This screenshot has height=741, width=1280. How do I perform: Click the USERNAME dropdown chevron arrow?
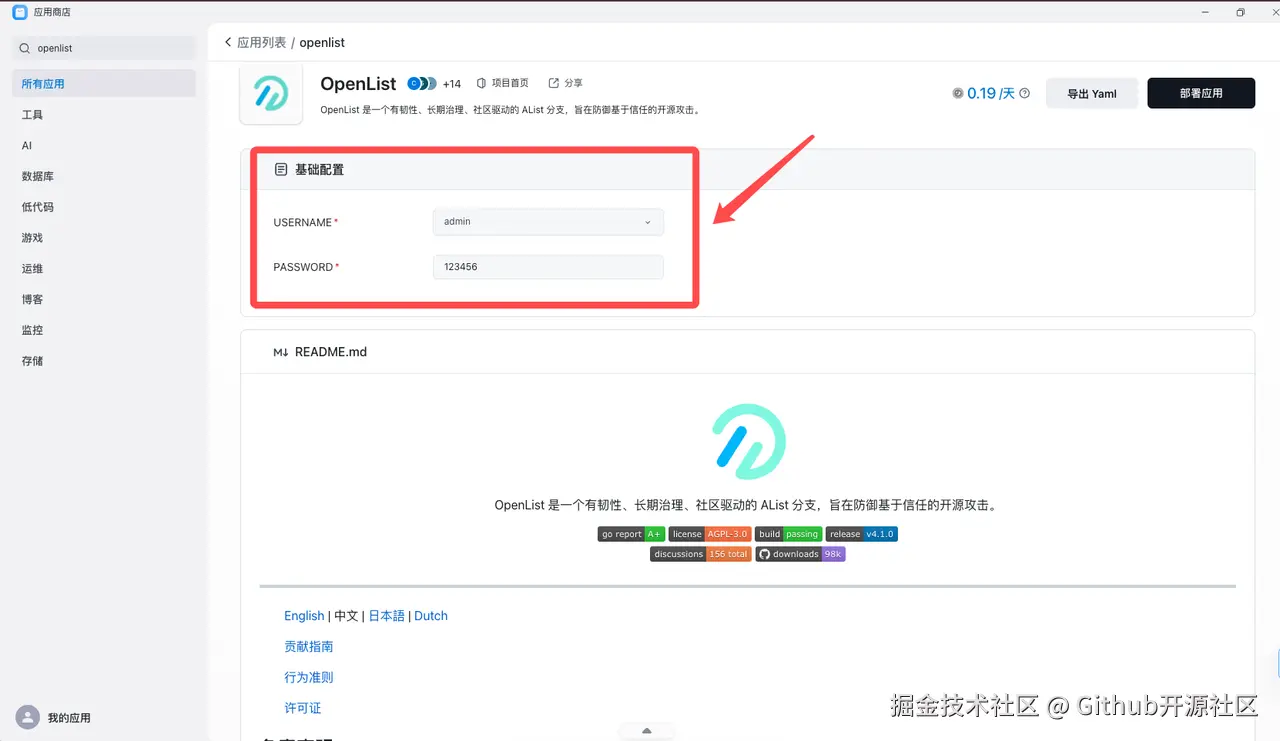point(647,222)
